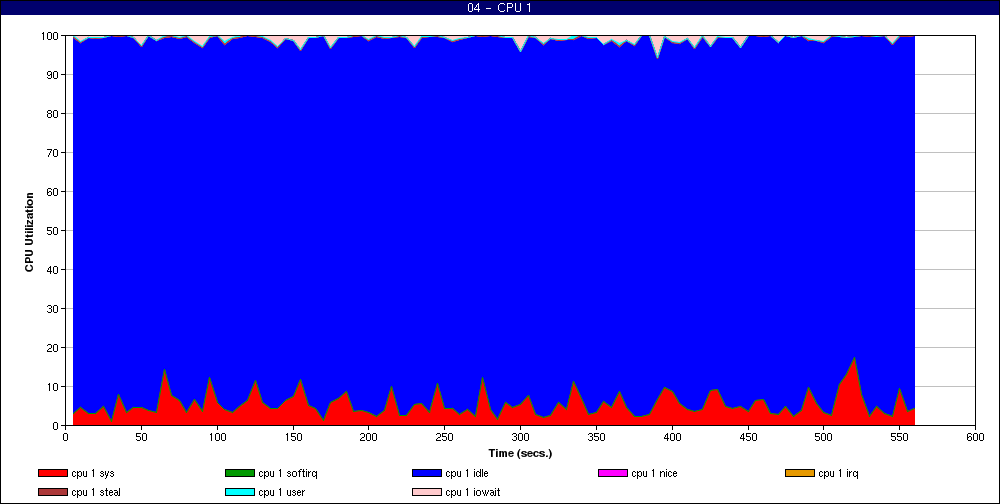1000x504 pixels.
Task: Click the orange cpu 1 irq legend swatch
Action: pyautogui.click(x=800, y=473)
